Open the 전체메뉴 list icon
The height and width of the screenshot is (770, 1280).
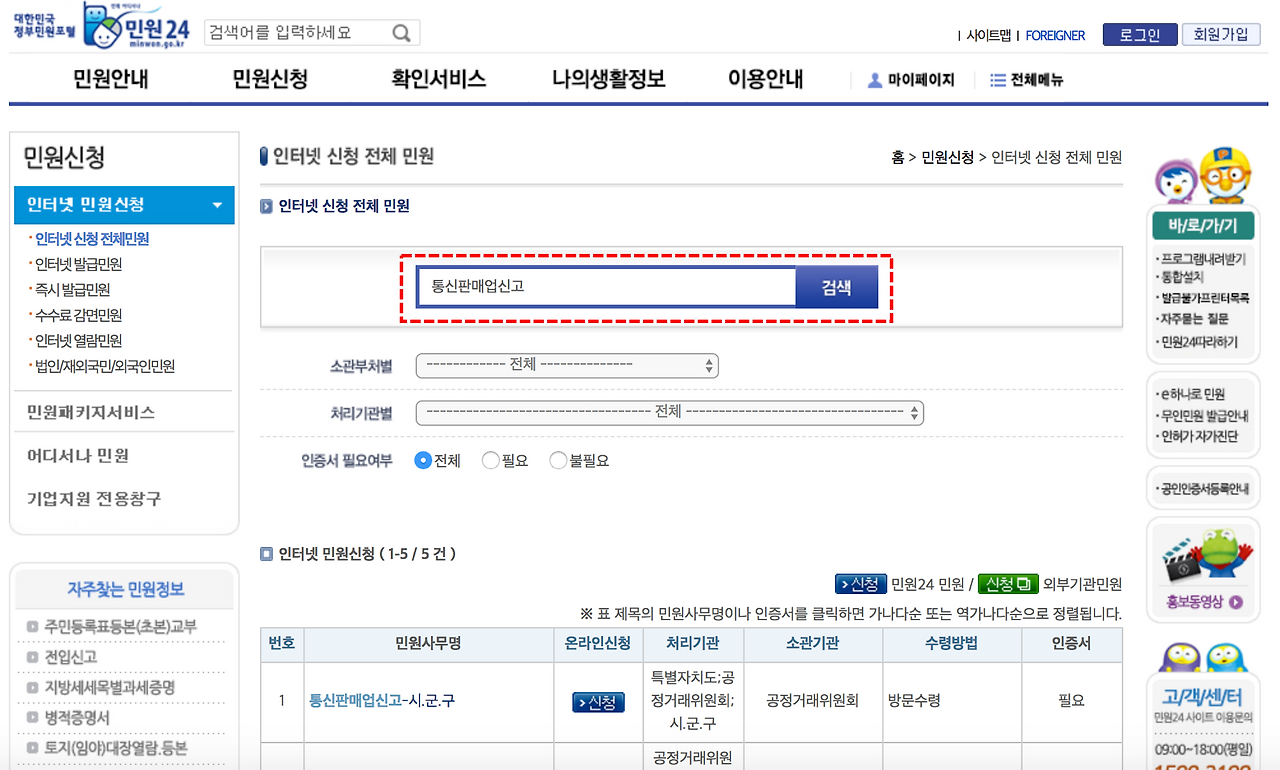(x=997, y=80)
